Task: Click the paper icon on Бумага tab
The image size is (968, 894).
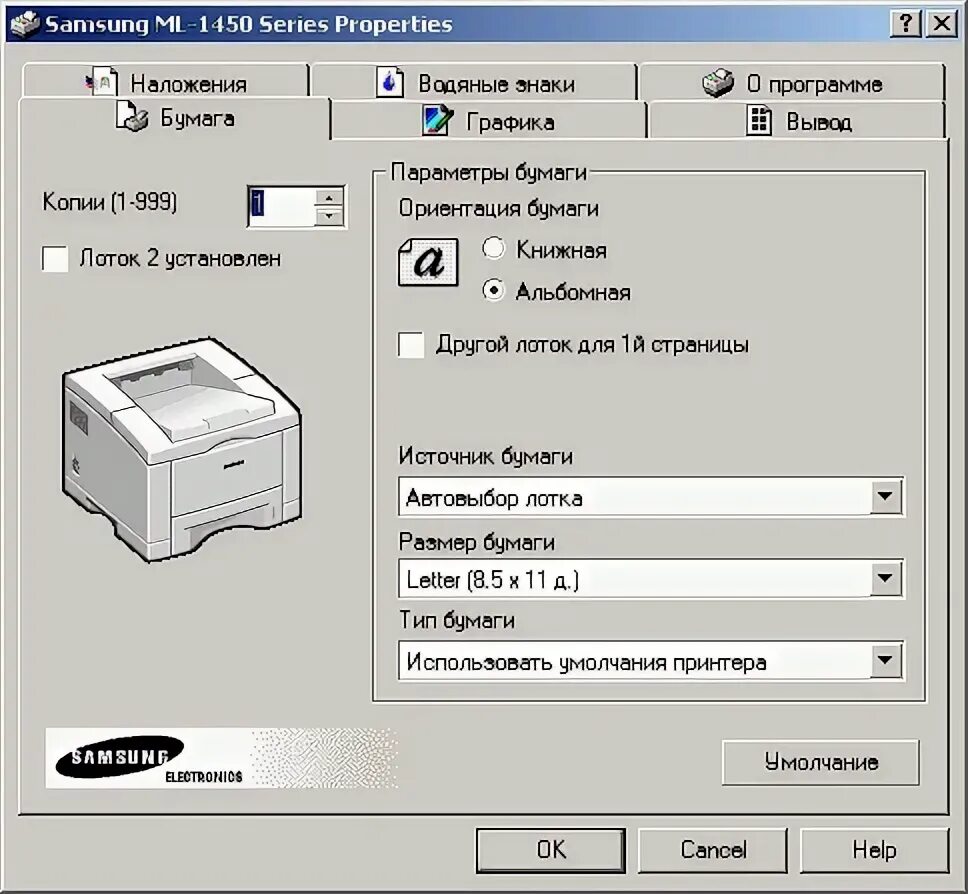Action: [x=132, y=117]
